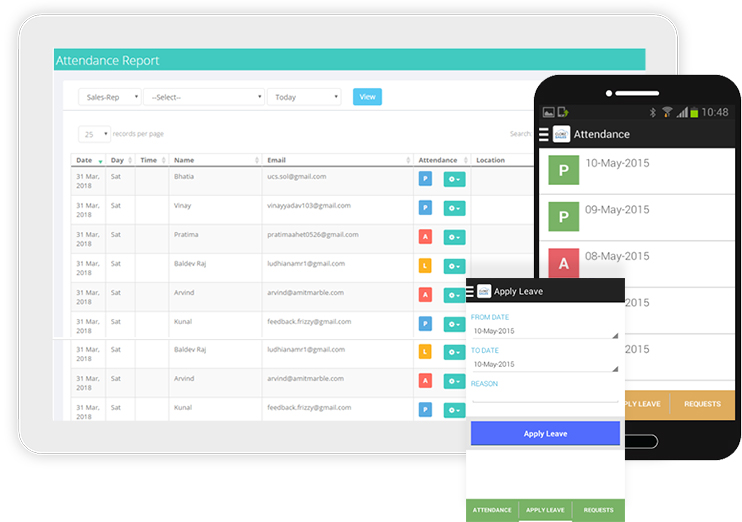Click the Attendance Report title bar

pos(350,60)
